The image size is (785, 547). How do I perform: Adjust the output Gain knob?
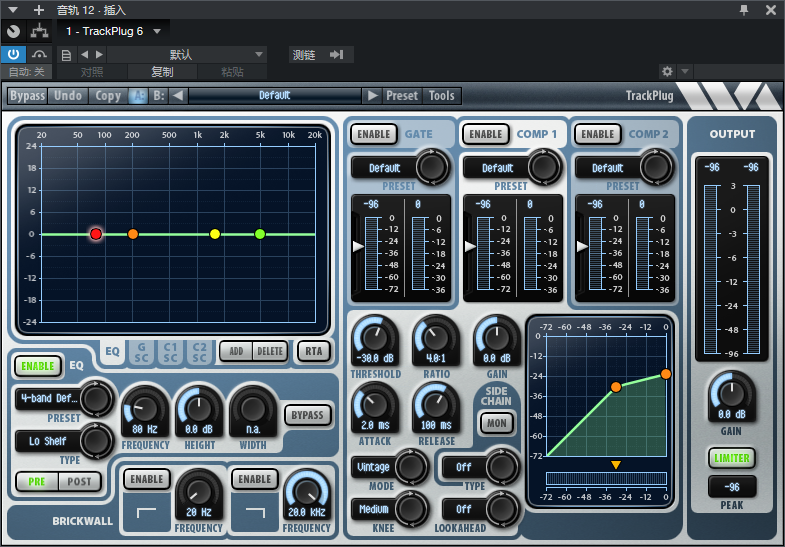pyautogui.click(x=731, y=394)
